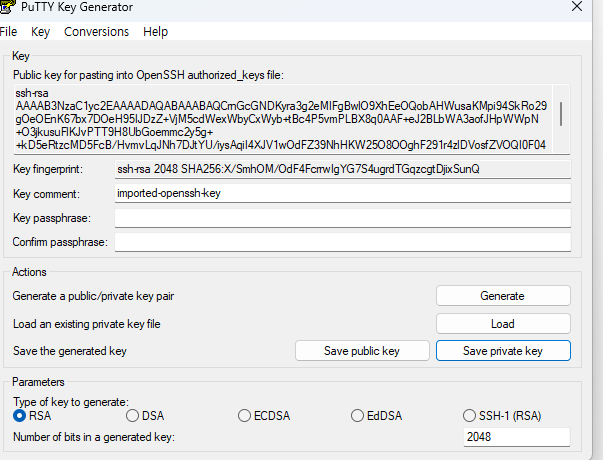
Task: Open the File menu
Action: click(x=8, y=32)
